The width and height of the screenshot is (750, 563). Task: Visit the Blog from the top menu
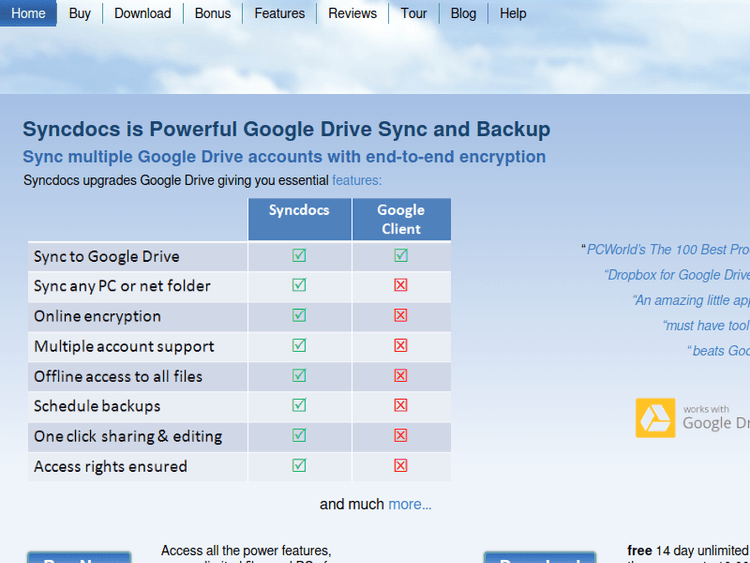coord(463,13)
